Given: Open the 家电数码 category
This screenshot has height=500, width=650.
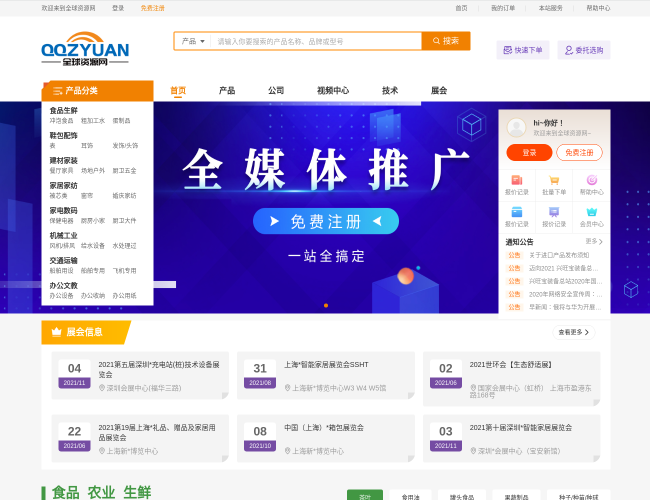Looking at the screenshot, I should (63, 210).
